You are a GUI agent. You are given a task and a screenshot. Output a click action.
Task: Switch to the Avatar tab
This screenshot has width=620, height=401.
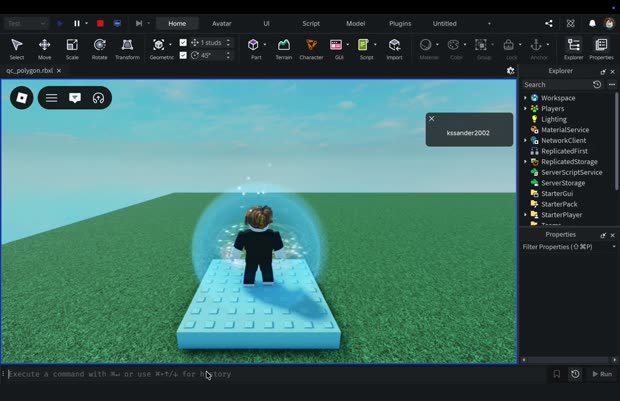pyautogui.click(x=221, y=23)
